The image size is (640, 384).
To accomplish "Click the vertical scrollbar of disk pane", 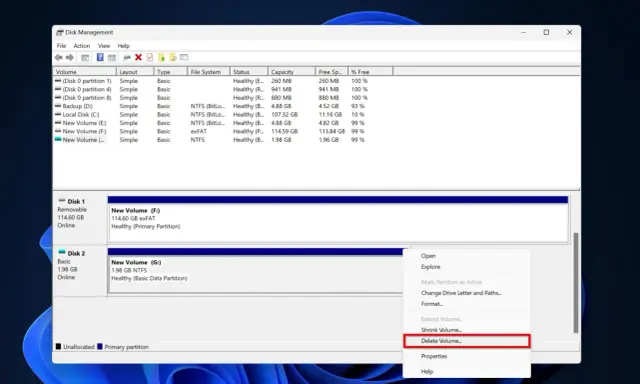I will click(576, 283).
